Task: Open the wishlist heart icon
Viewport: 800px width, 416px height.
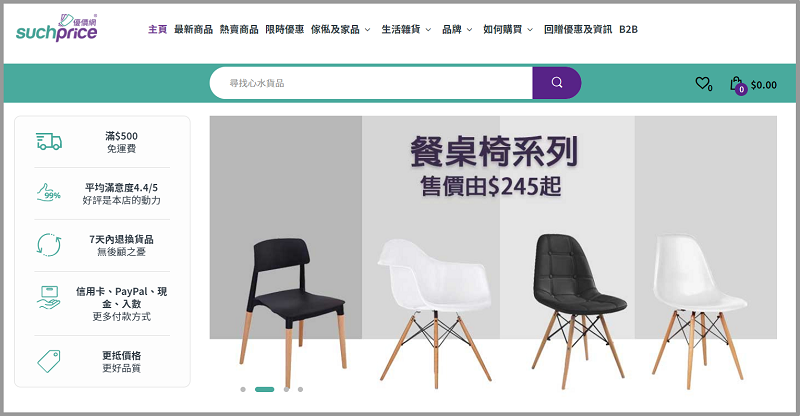Action: [x=703, y=83]
